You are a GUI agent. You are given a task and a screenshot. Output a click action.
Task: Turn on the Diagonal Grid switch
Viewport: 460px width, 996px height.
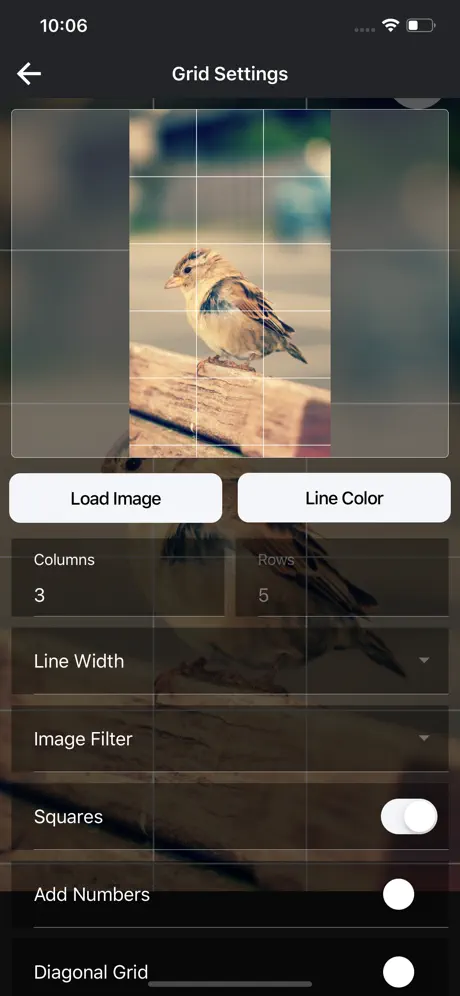398,972
